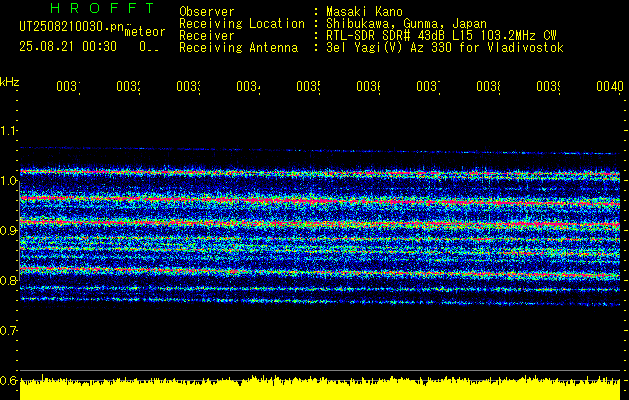The image size is (629, 400).
Task: Click the 'Observer' field label
Action: point(207,12)
